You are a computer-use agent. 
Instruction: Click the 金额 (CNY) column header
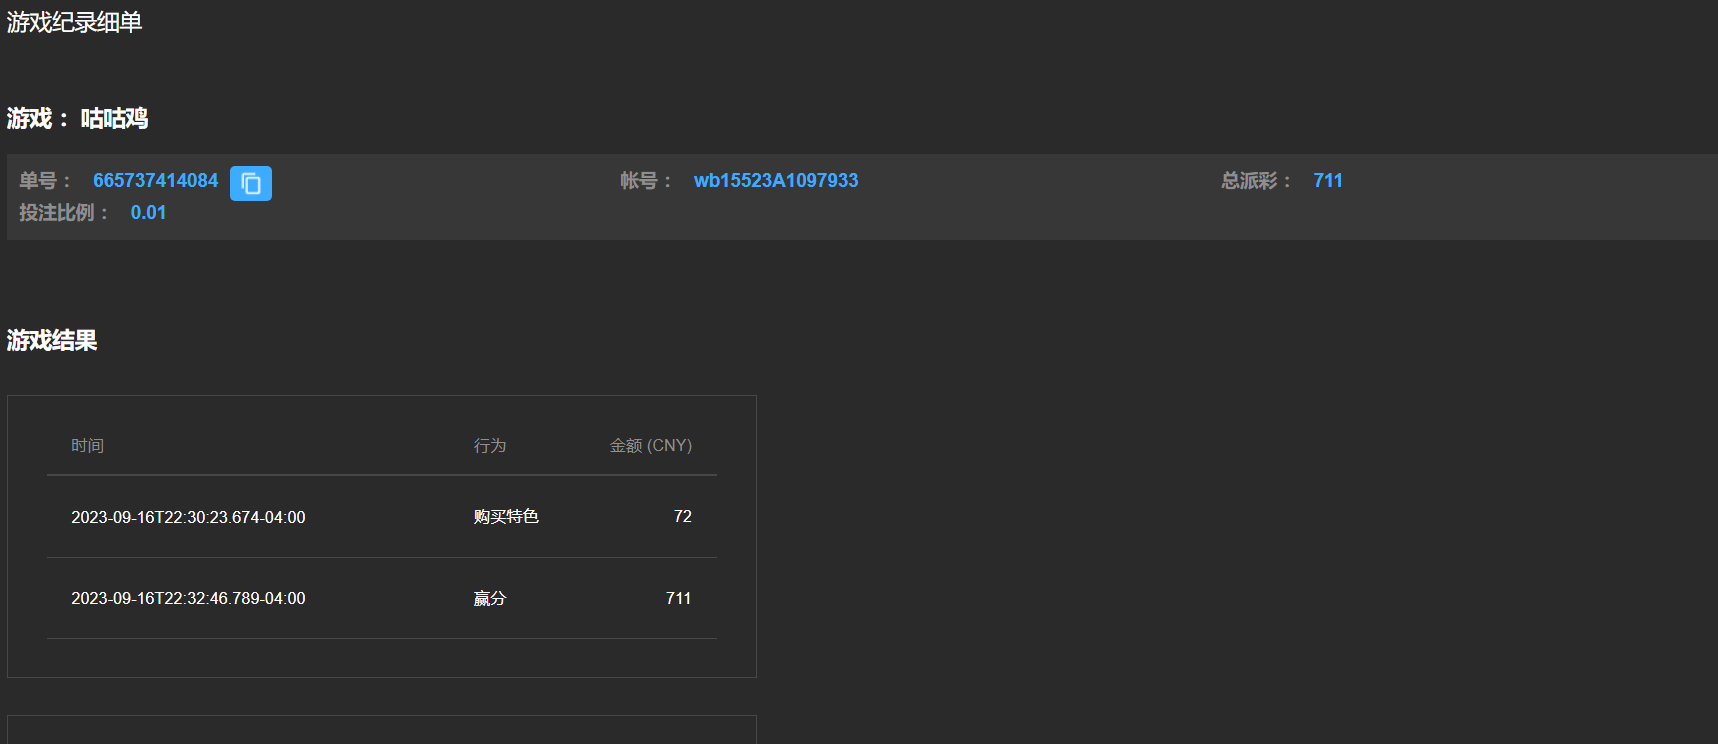650,446
